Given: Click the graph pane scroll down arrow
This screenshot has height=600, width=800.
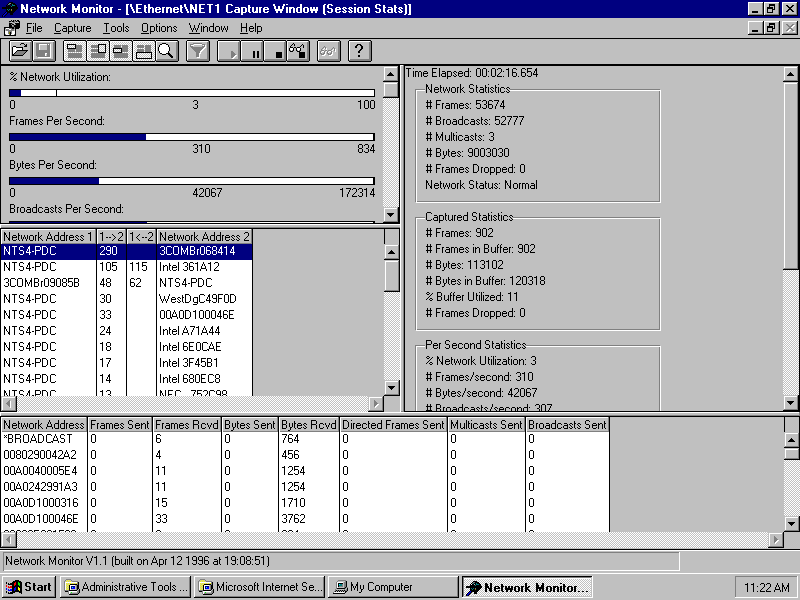Looking at the screenshot, I should [x=391, y=214].
